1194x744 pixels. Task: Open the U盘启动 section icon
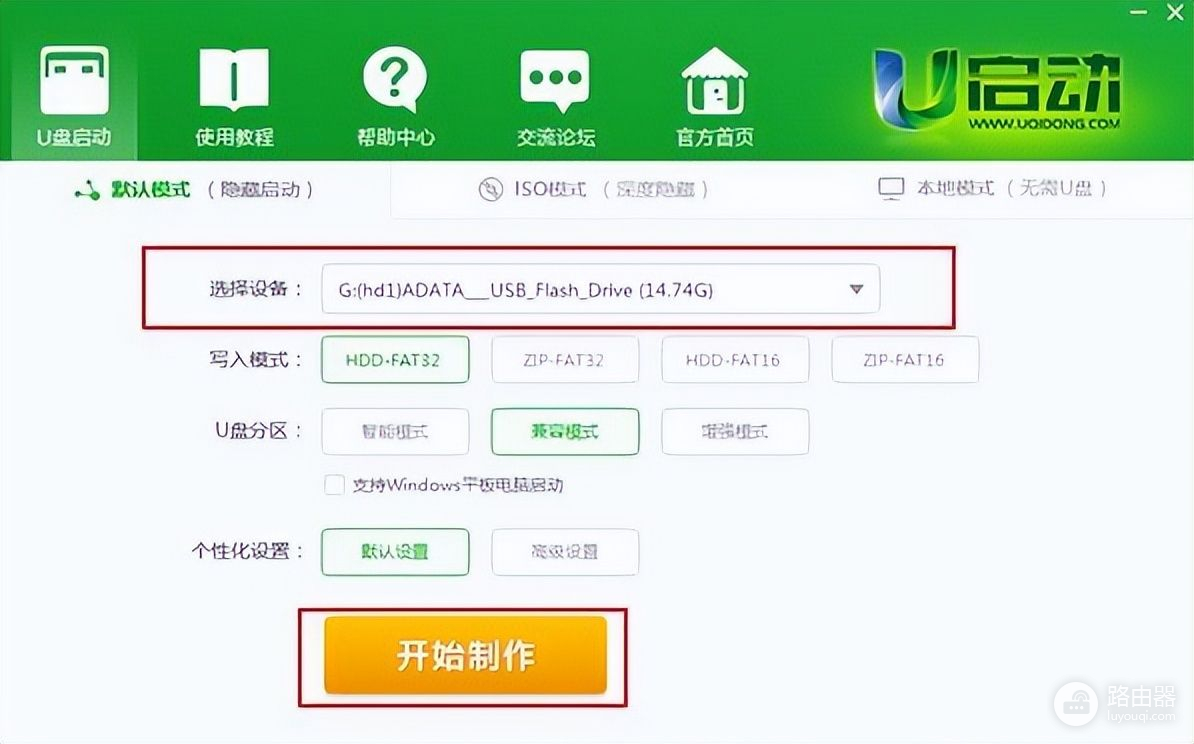click(74, 80)
